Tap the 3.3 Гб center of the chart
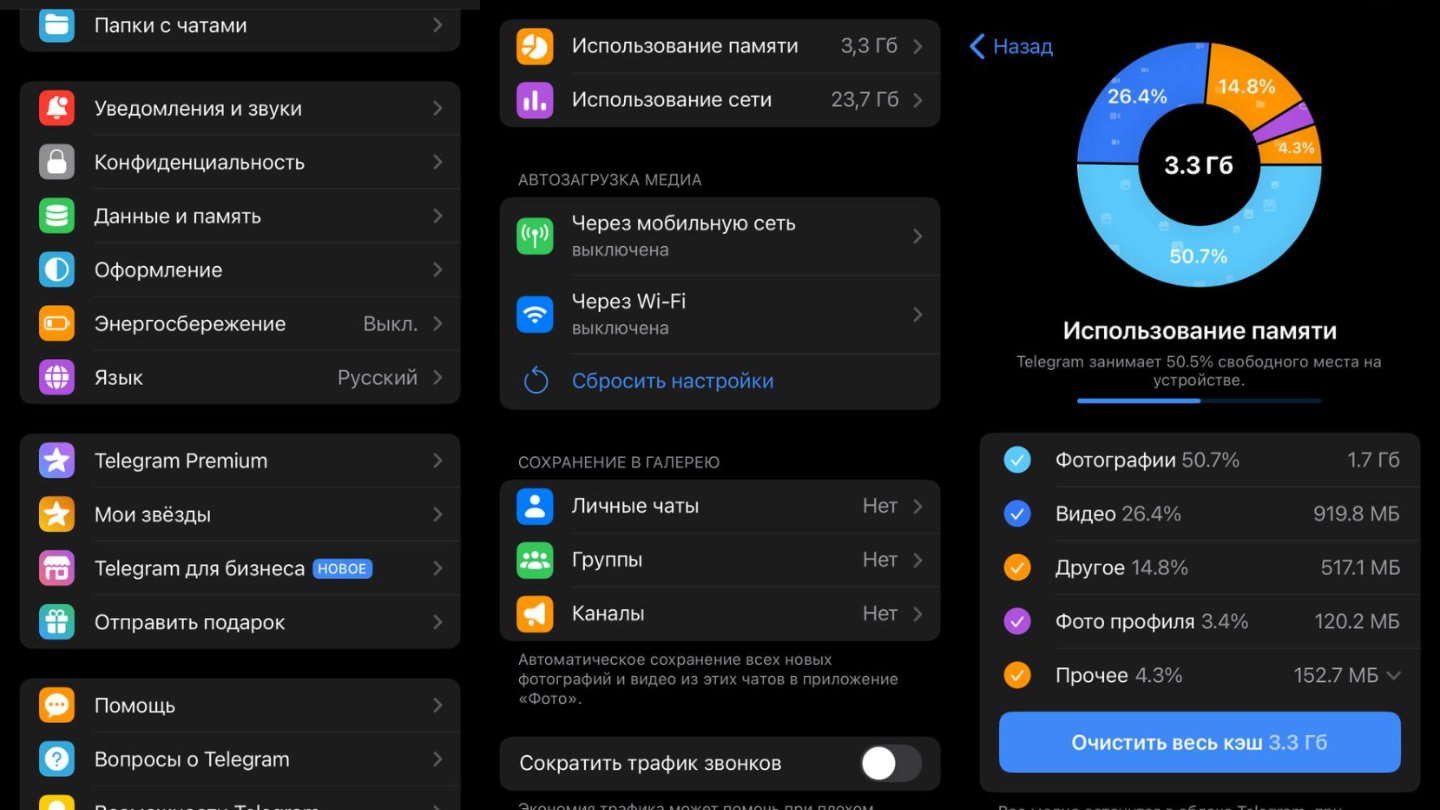Image resolution: width=1440 pixels, height=810 pixels. pos(1198,165)
